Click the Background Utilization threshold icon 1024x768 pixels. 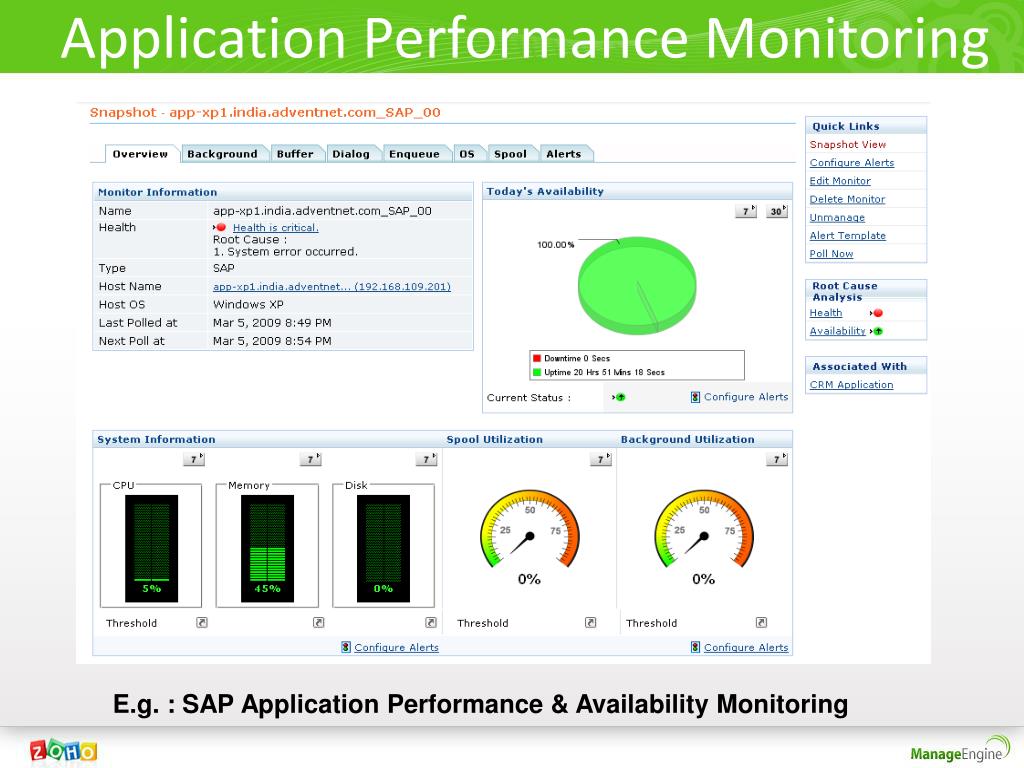point(761,622)
